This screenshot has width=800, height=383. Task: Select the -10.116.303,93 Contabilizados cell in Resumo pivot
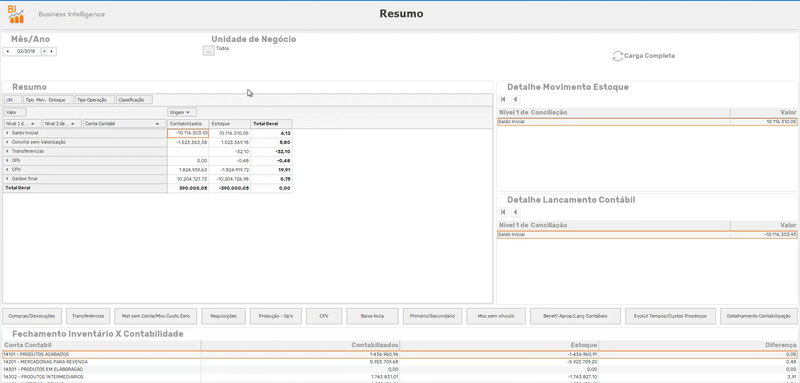click(188, 133)
